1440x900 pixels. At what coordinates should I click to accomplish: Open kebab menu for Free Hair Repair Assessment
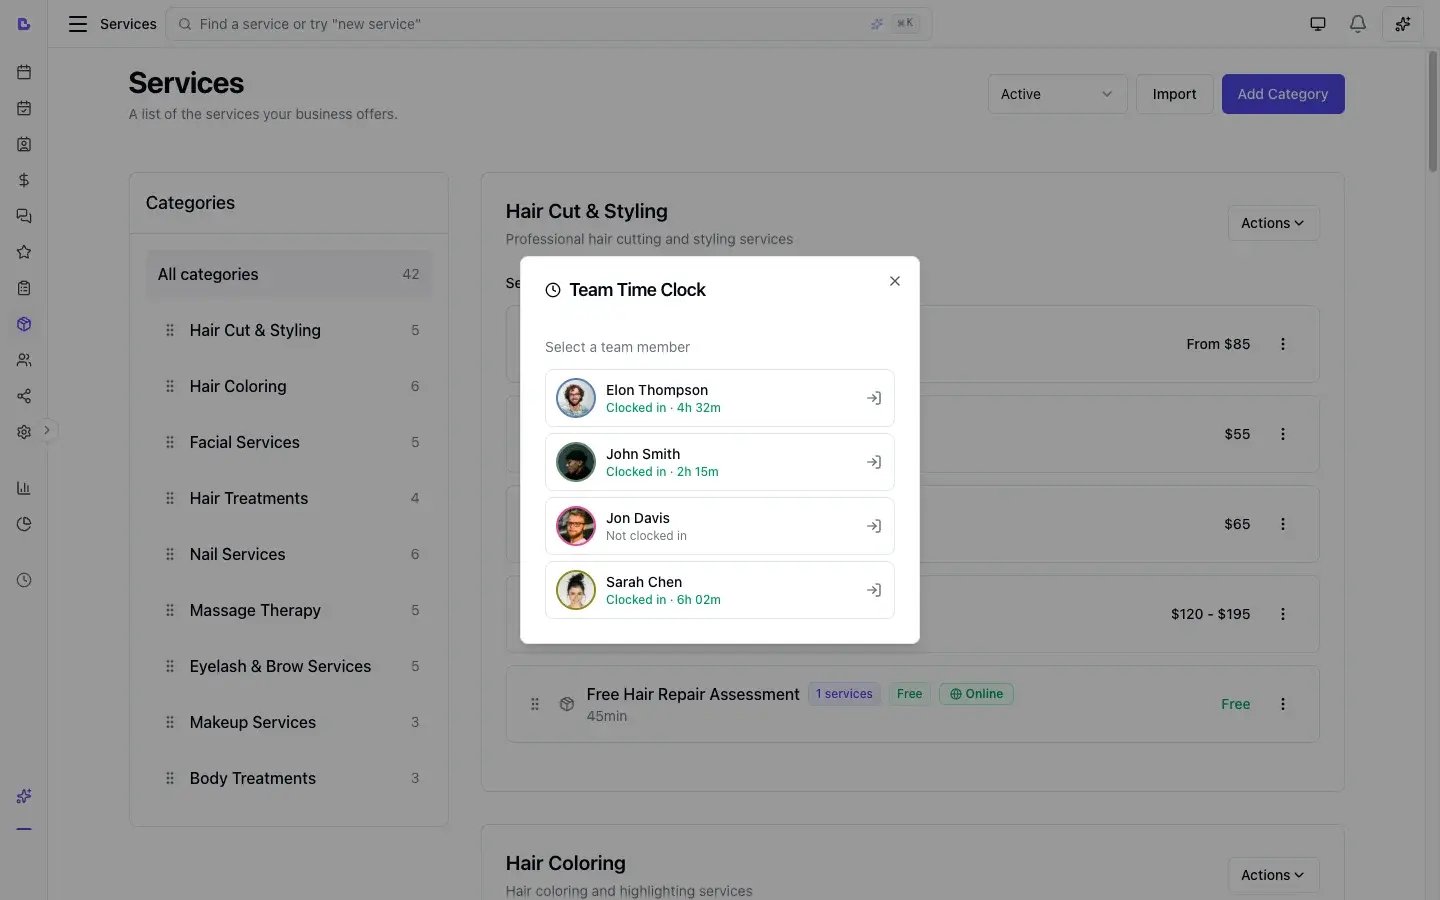coord(1283,704)
